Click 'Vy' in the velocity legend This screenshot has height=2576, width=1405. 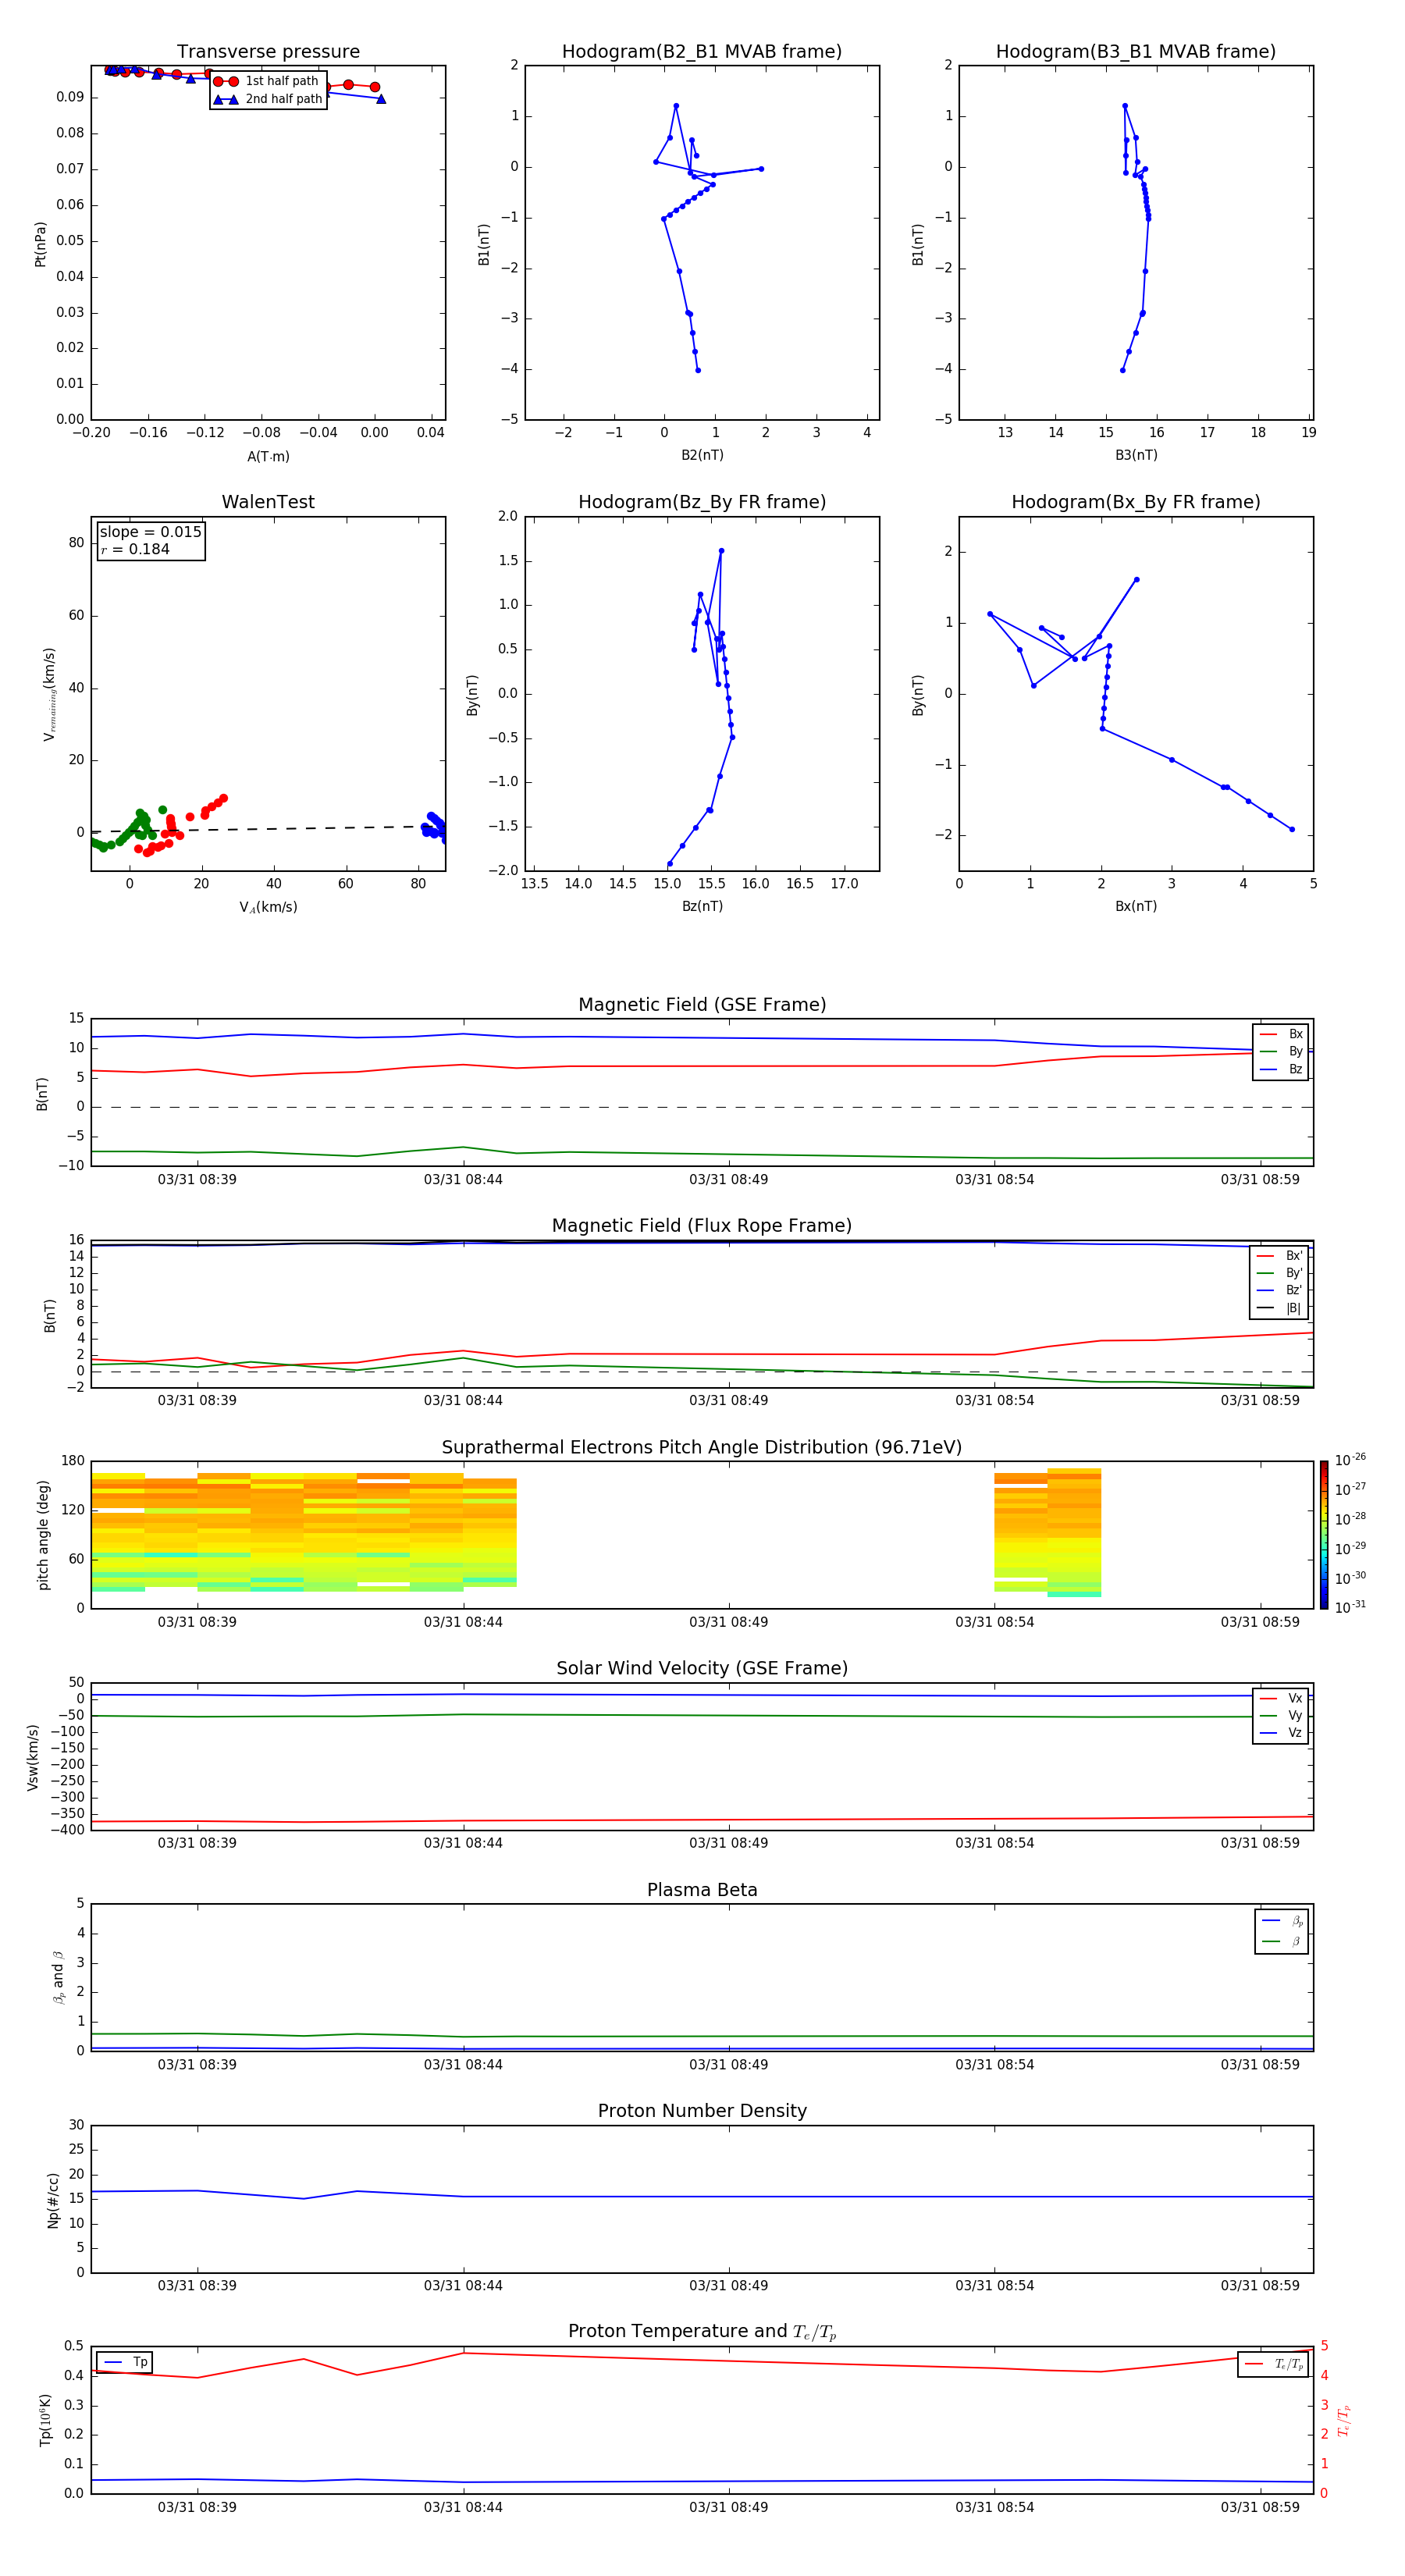pyautogui.click(x=1295, y=1716)
